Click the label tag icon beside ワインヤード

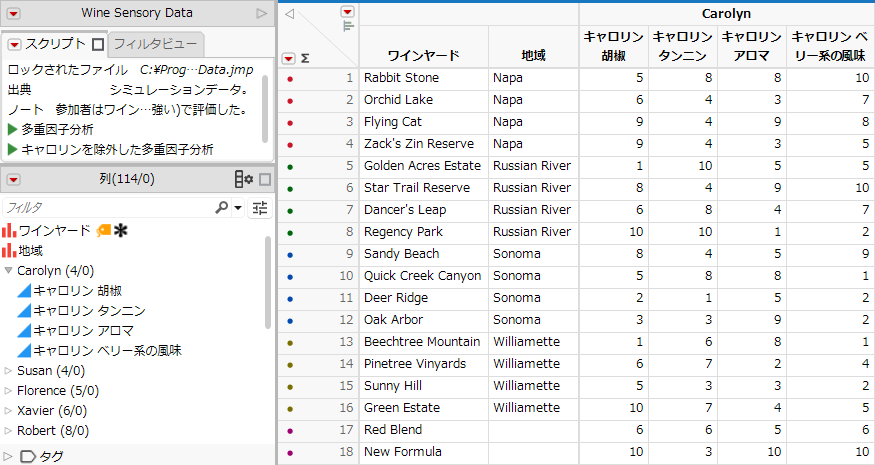103,230
